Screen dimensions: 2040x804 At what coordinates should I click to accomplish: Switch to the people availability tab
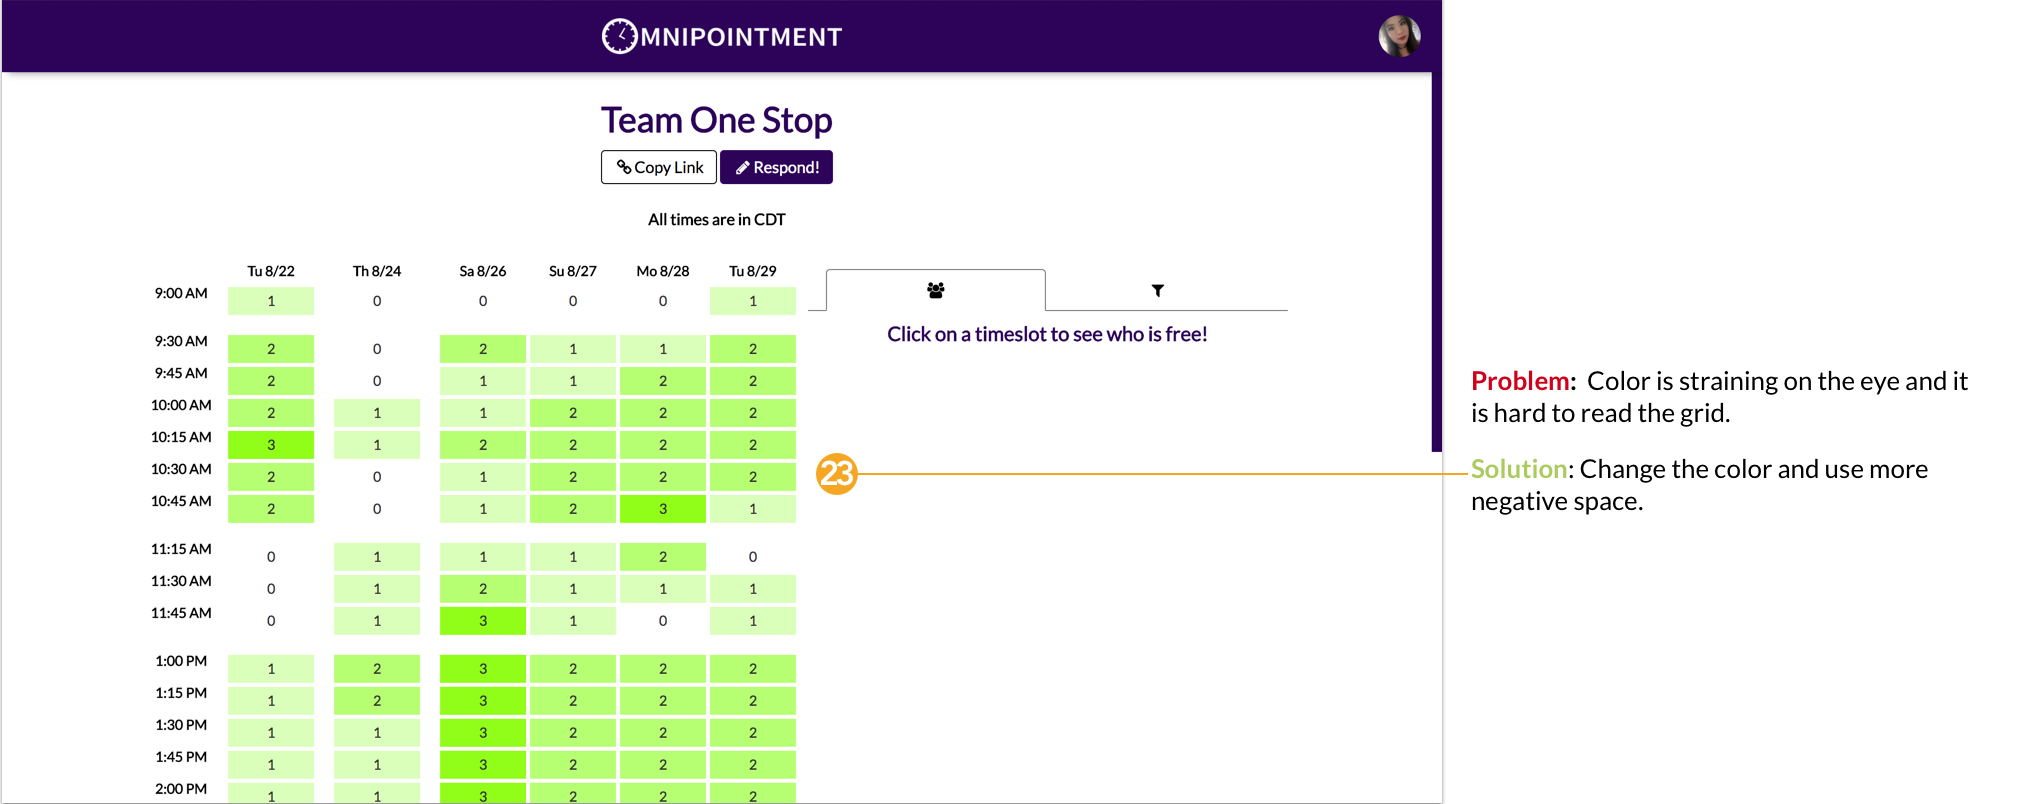(x=936, y=290)
